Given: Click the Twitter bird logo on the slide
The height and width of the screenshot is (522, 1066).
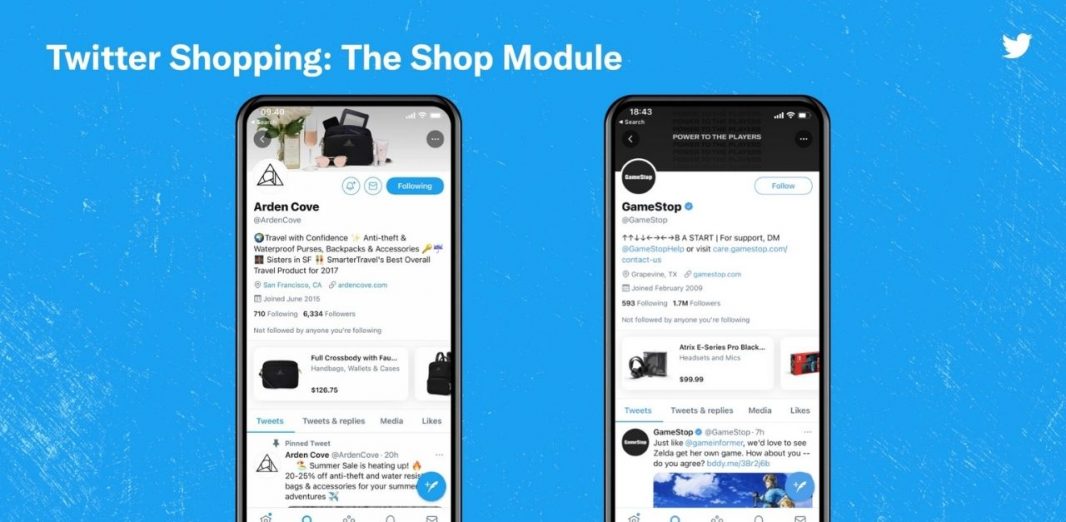Looking at the screenshot, I should [1016, 46].
